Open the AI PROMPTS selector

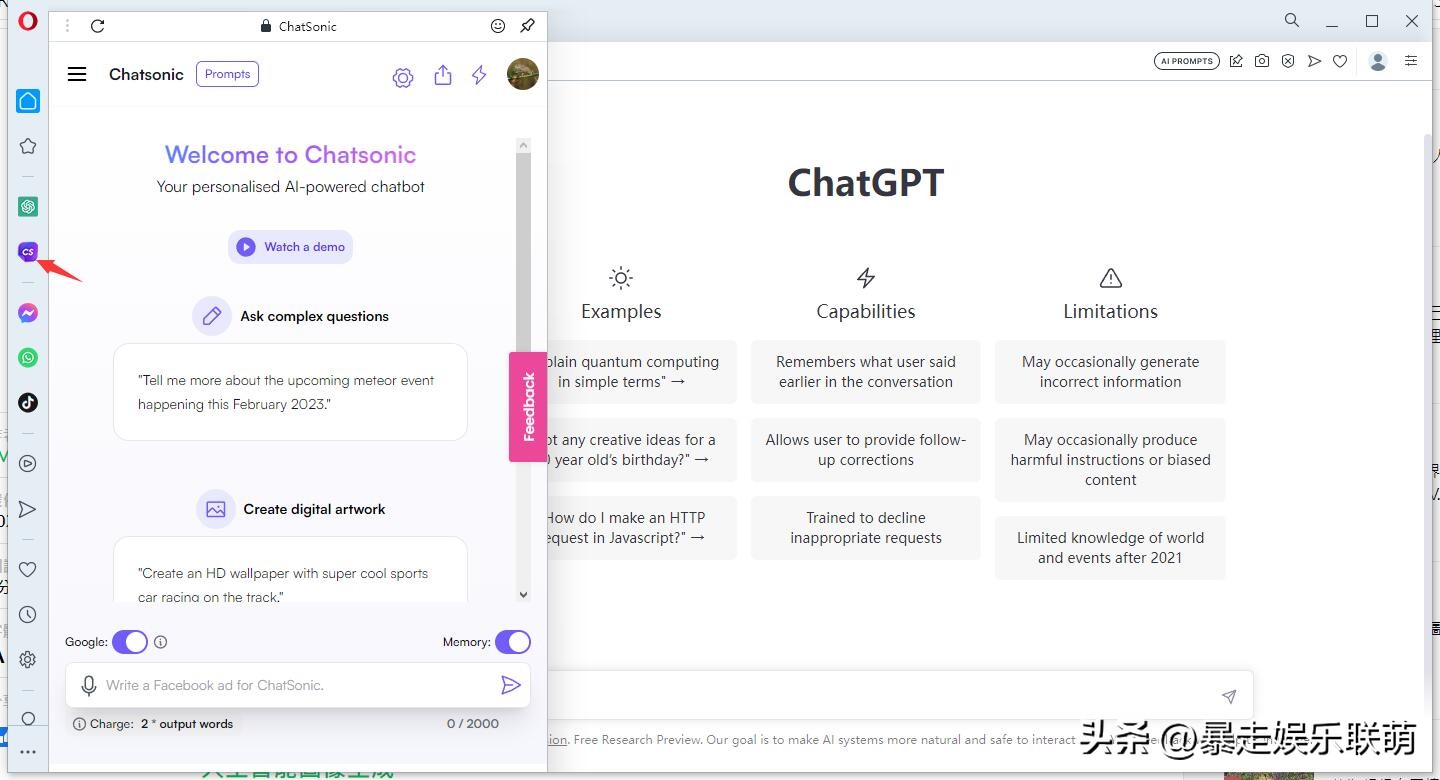pyautogui.click(x=1186, y=60)
